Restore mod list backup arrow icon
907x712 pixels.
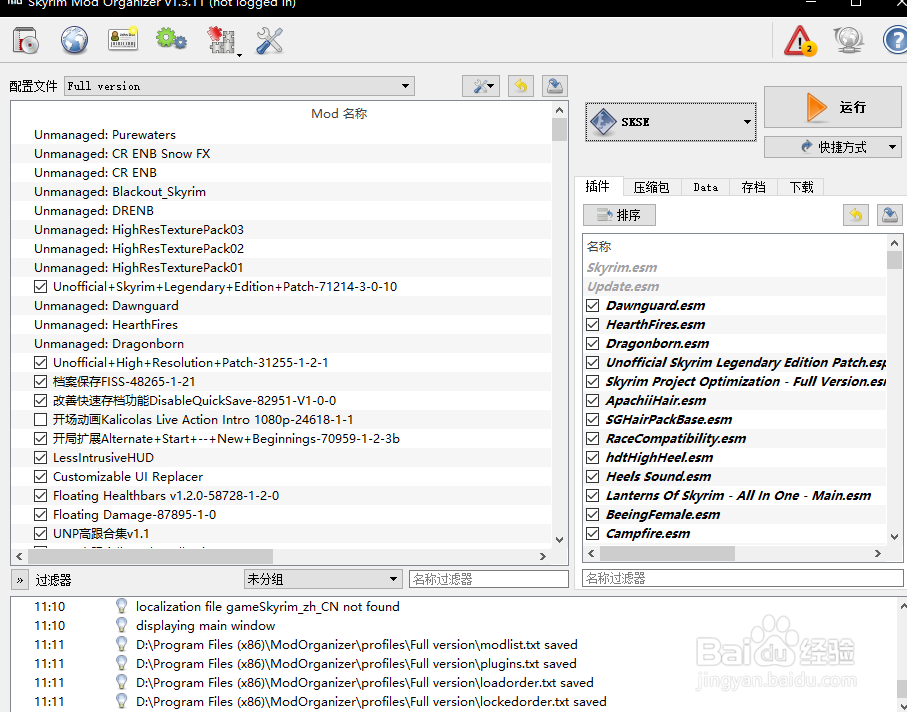pos(521,86)
